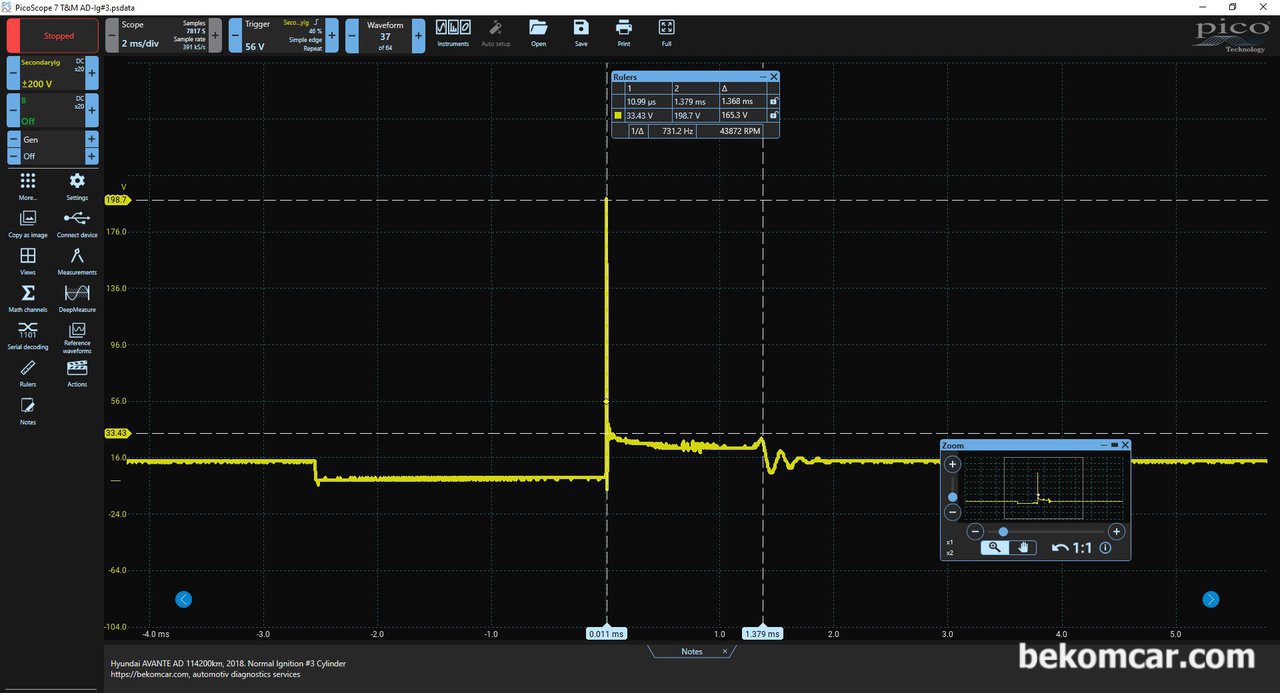Image resolution: width=1280 pixels, height=693 pixels.
Task: Click the 33.43 V lower ruler handle
Action: tap(116, 433)
